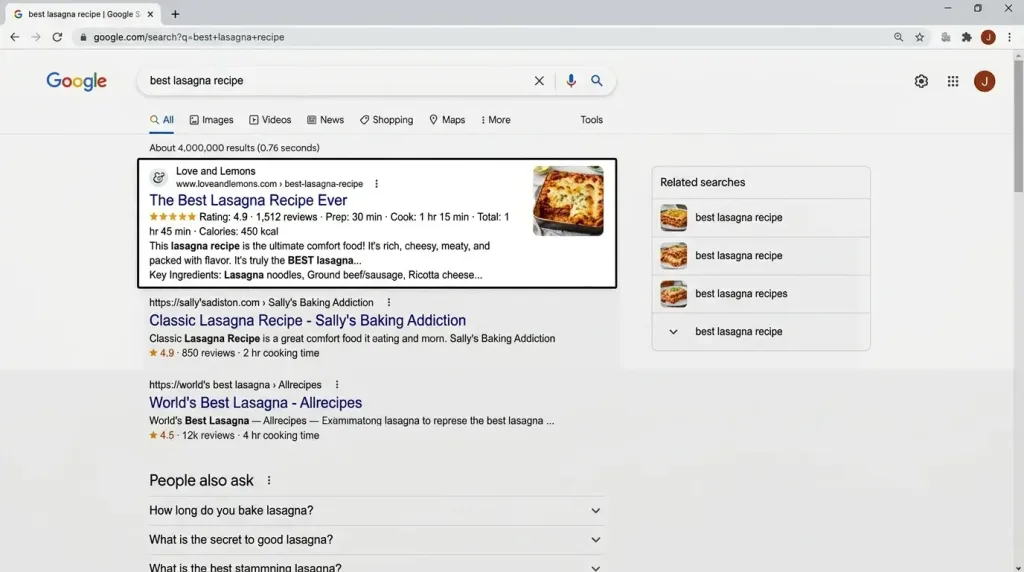This screenshot has height=572, width=1024.
Task: Open the zoom magnifier icon in address bar
Action: point(899,37)
